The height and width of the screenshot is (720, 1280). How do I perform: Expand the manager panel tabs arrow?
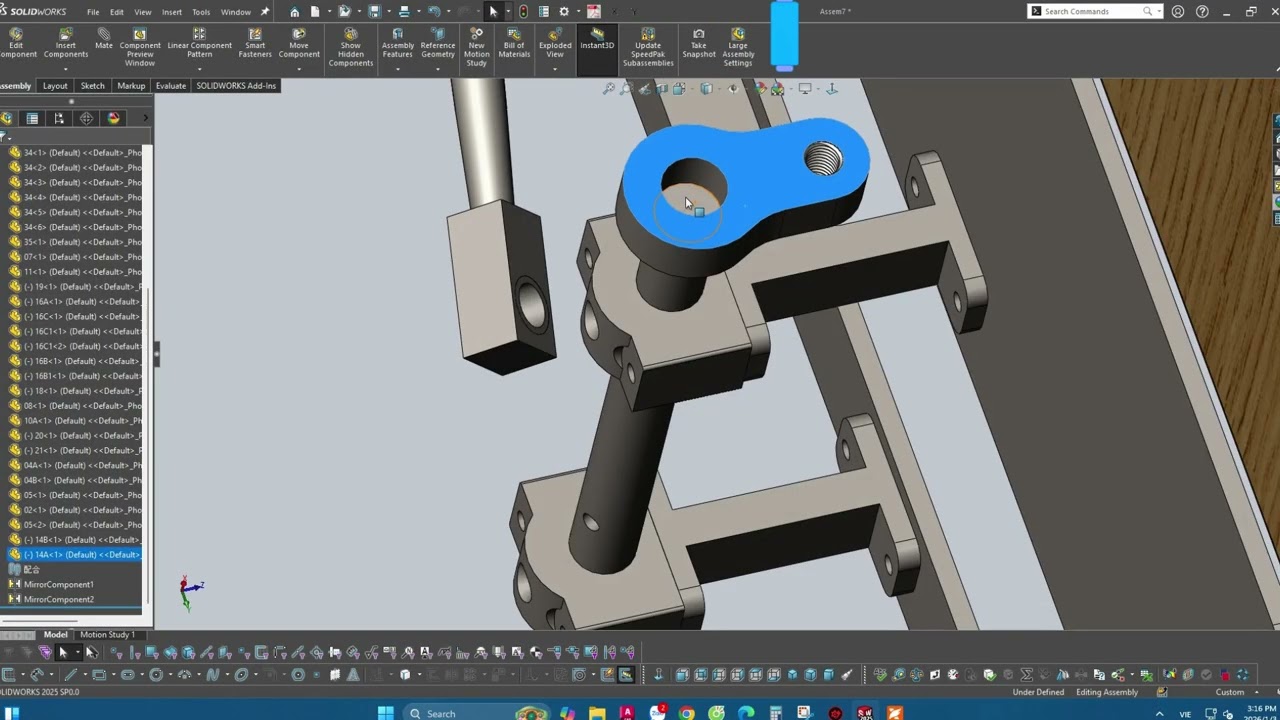point(146,119)
